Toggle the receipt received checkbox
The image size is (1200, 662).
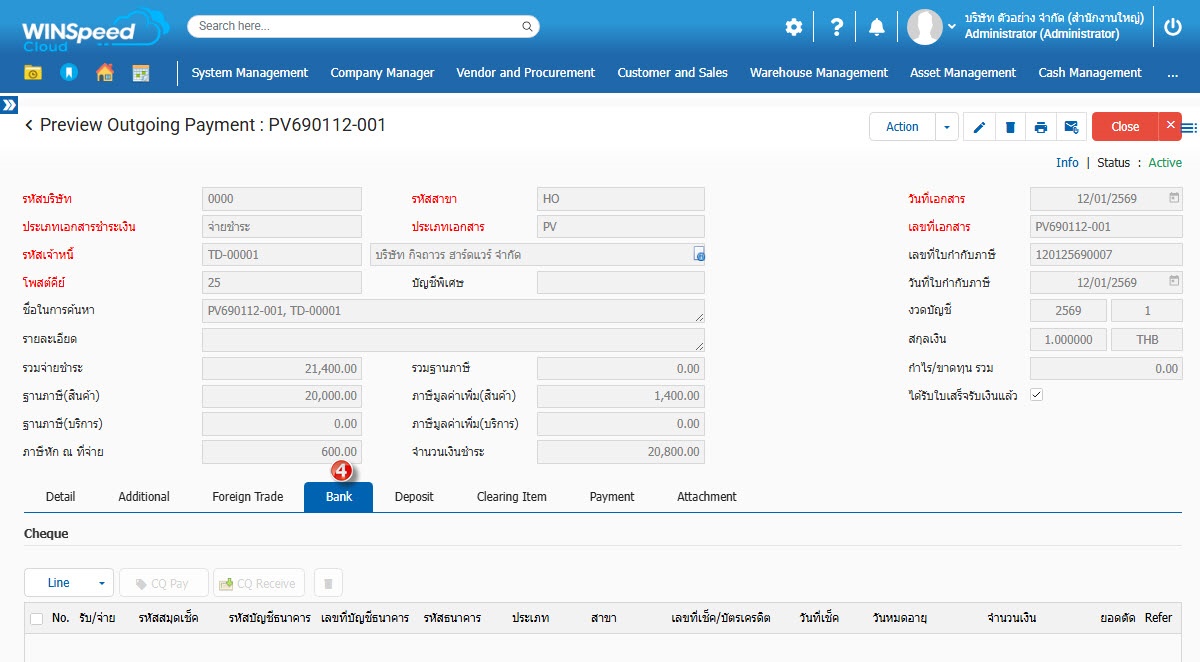1036,395
